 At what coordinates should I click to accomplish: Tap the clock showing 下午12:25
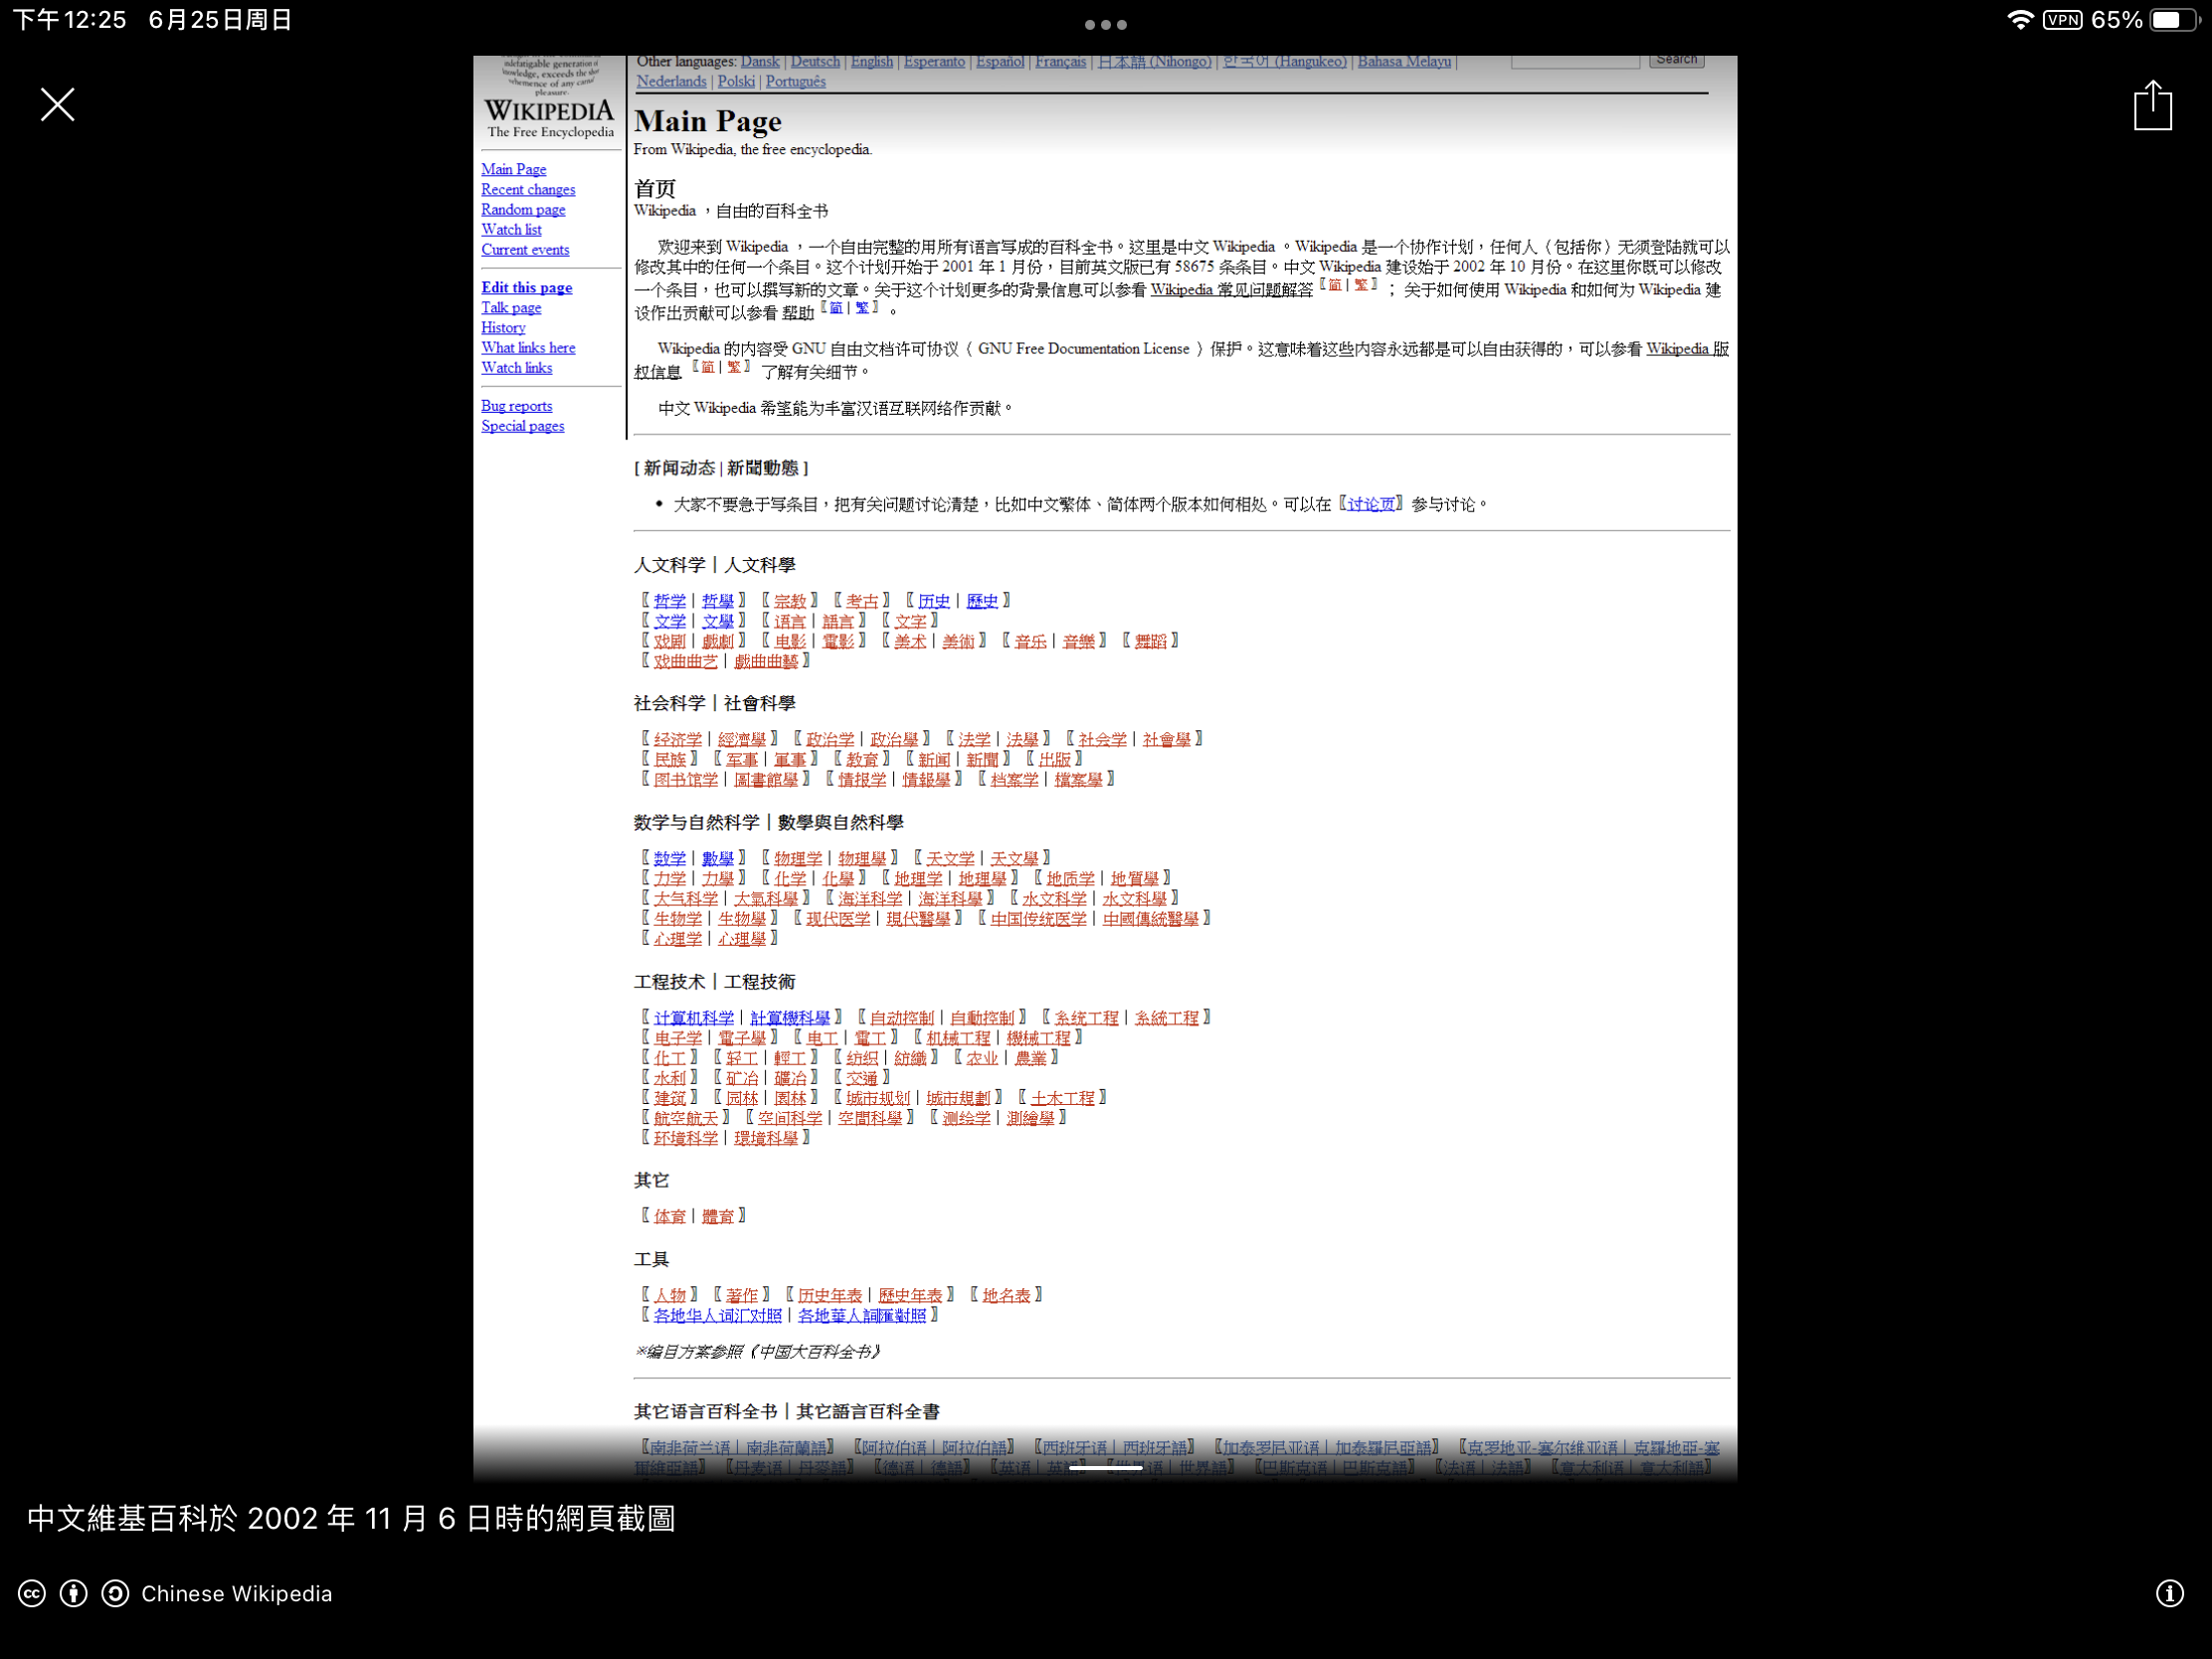pyautogui.click(x=69, y=20)
